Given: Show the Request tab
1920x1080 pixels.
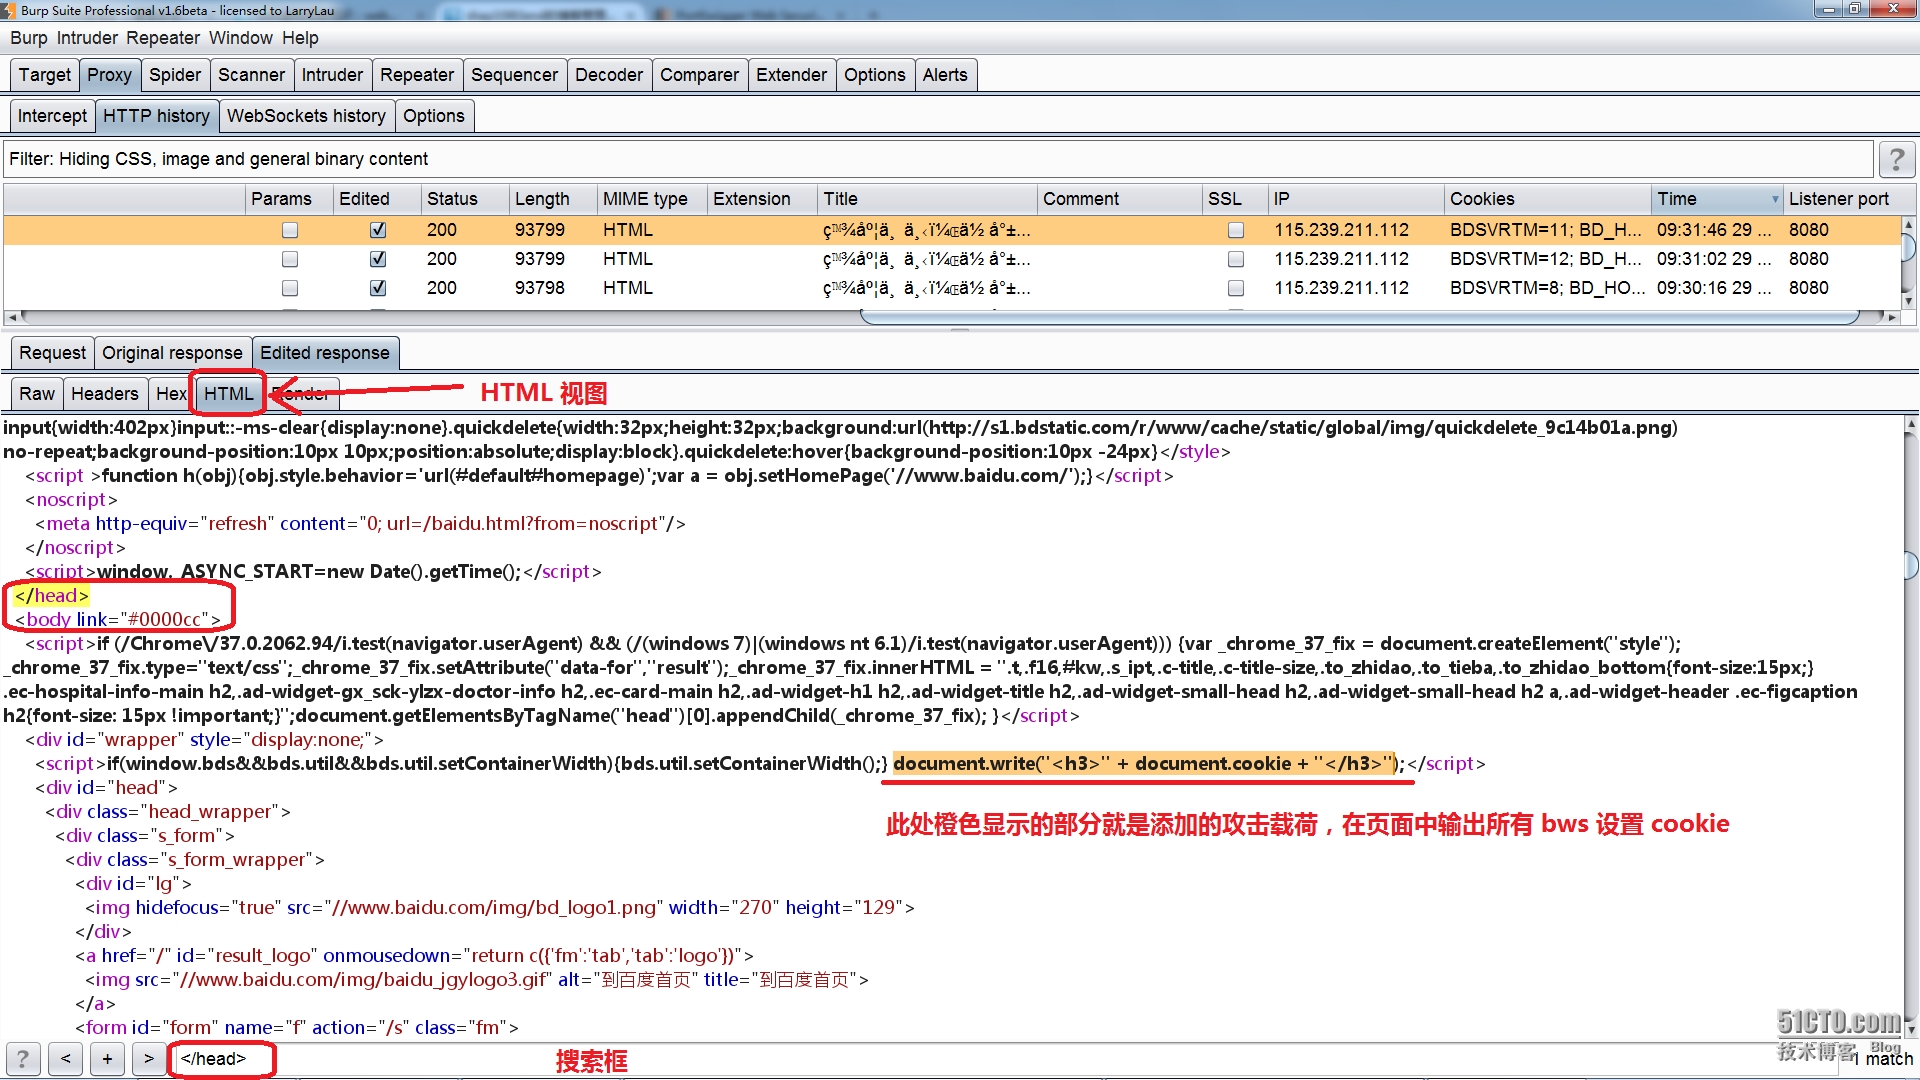Looking at the screenshot, I should [52, 353].
